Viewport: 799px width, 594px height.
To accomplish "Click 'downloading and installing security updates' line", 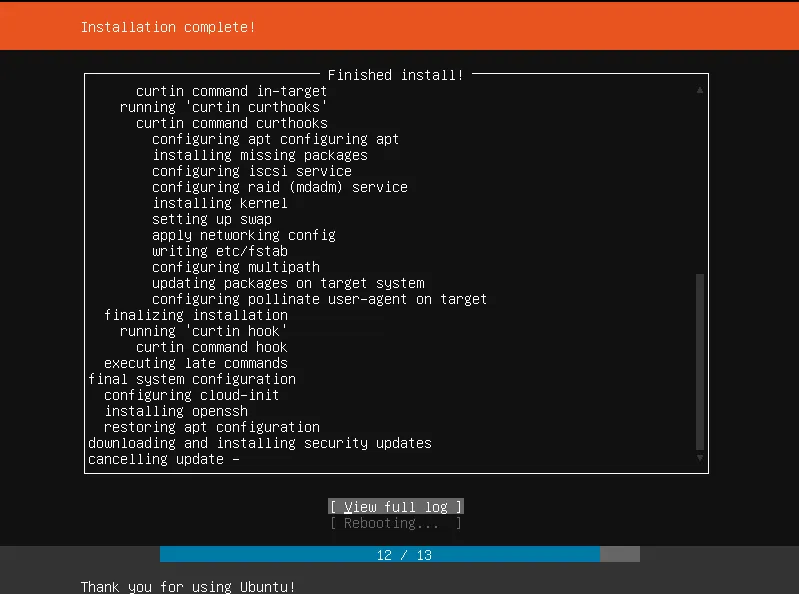I will [260, 443].
